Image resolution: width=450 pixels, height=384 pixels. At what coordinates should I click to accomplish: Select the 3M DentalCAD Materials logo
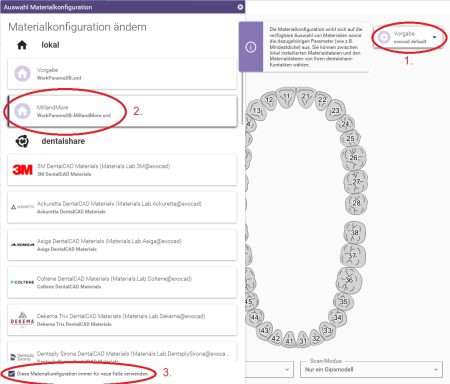point(22,170)
